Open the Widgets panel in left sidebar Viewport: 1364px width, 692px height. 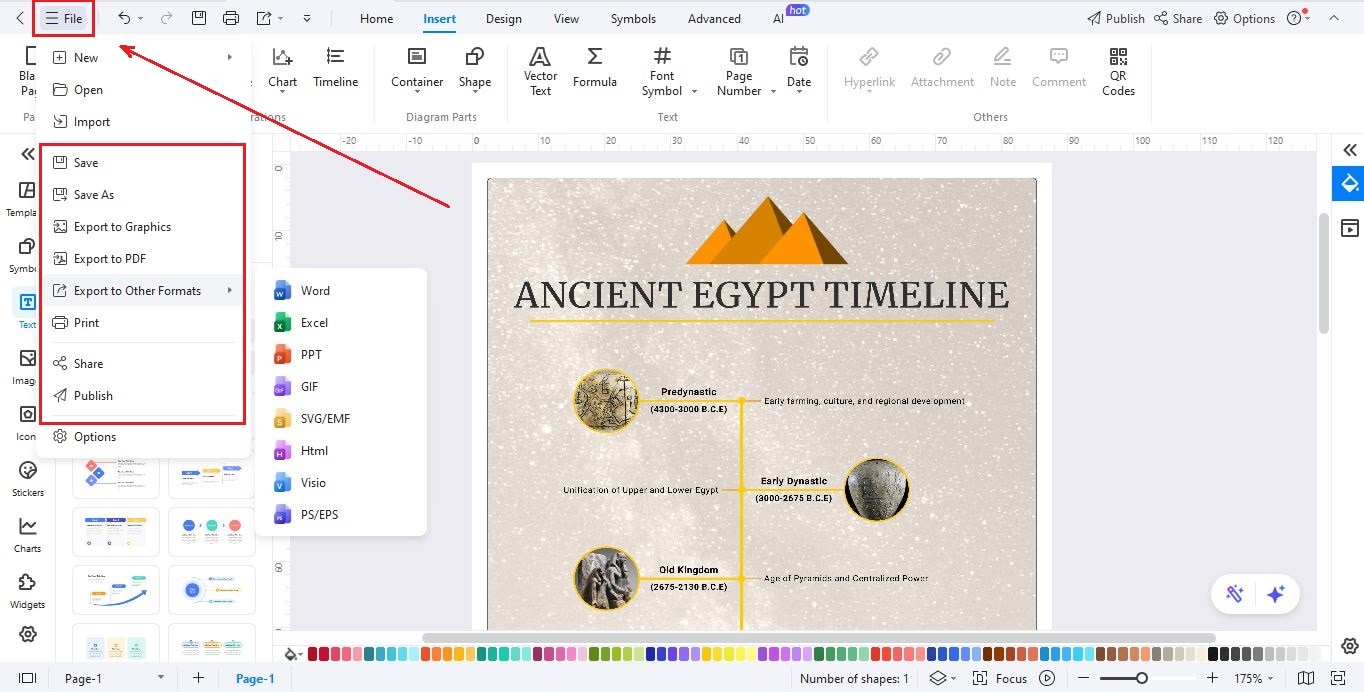tap(28, 590)
